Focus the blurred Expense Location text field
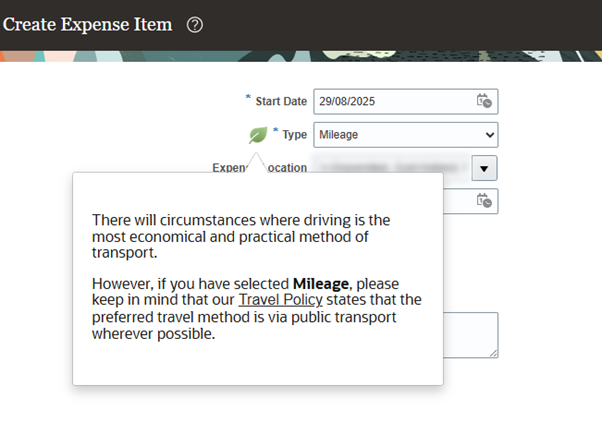This screenshot has width=602, height=434. click(389, 167)
